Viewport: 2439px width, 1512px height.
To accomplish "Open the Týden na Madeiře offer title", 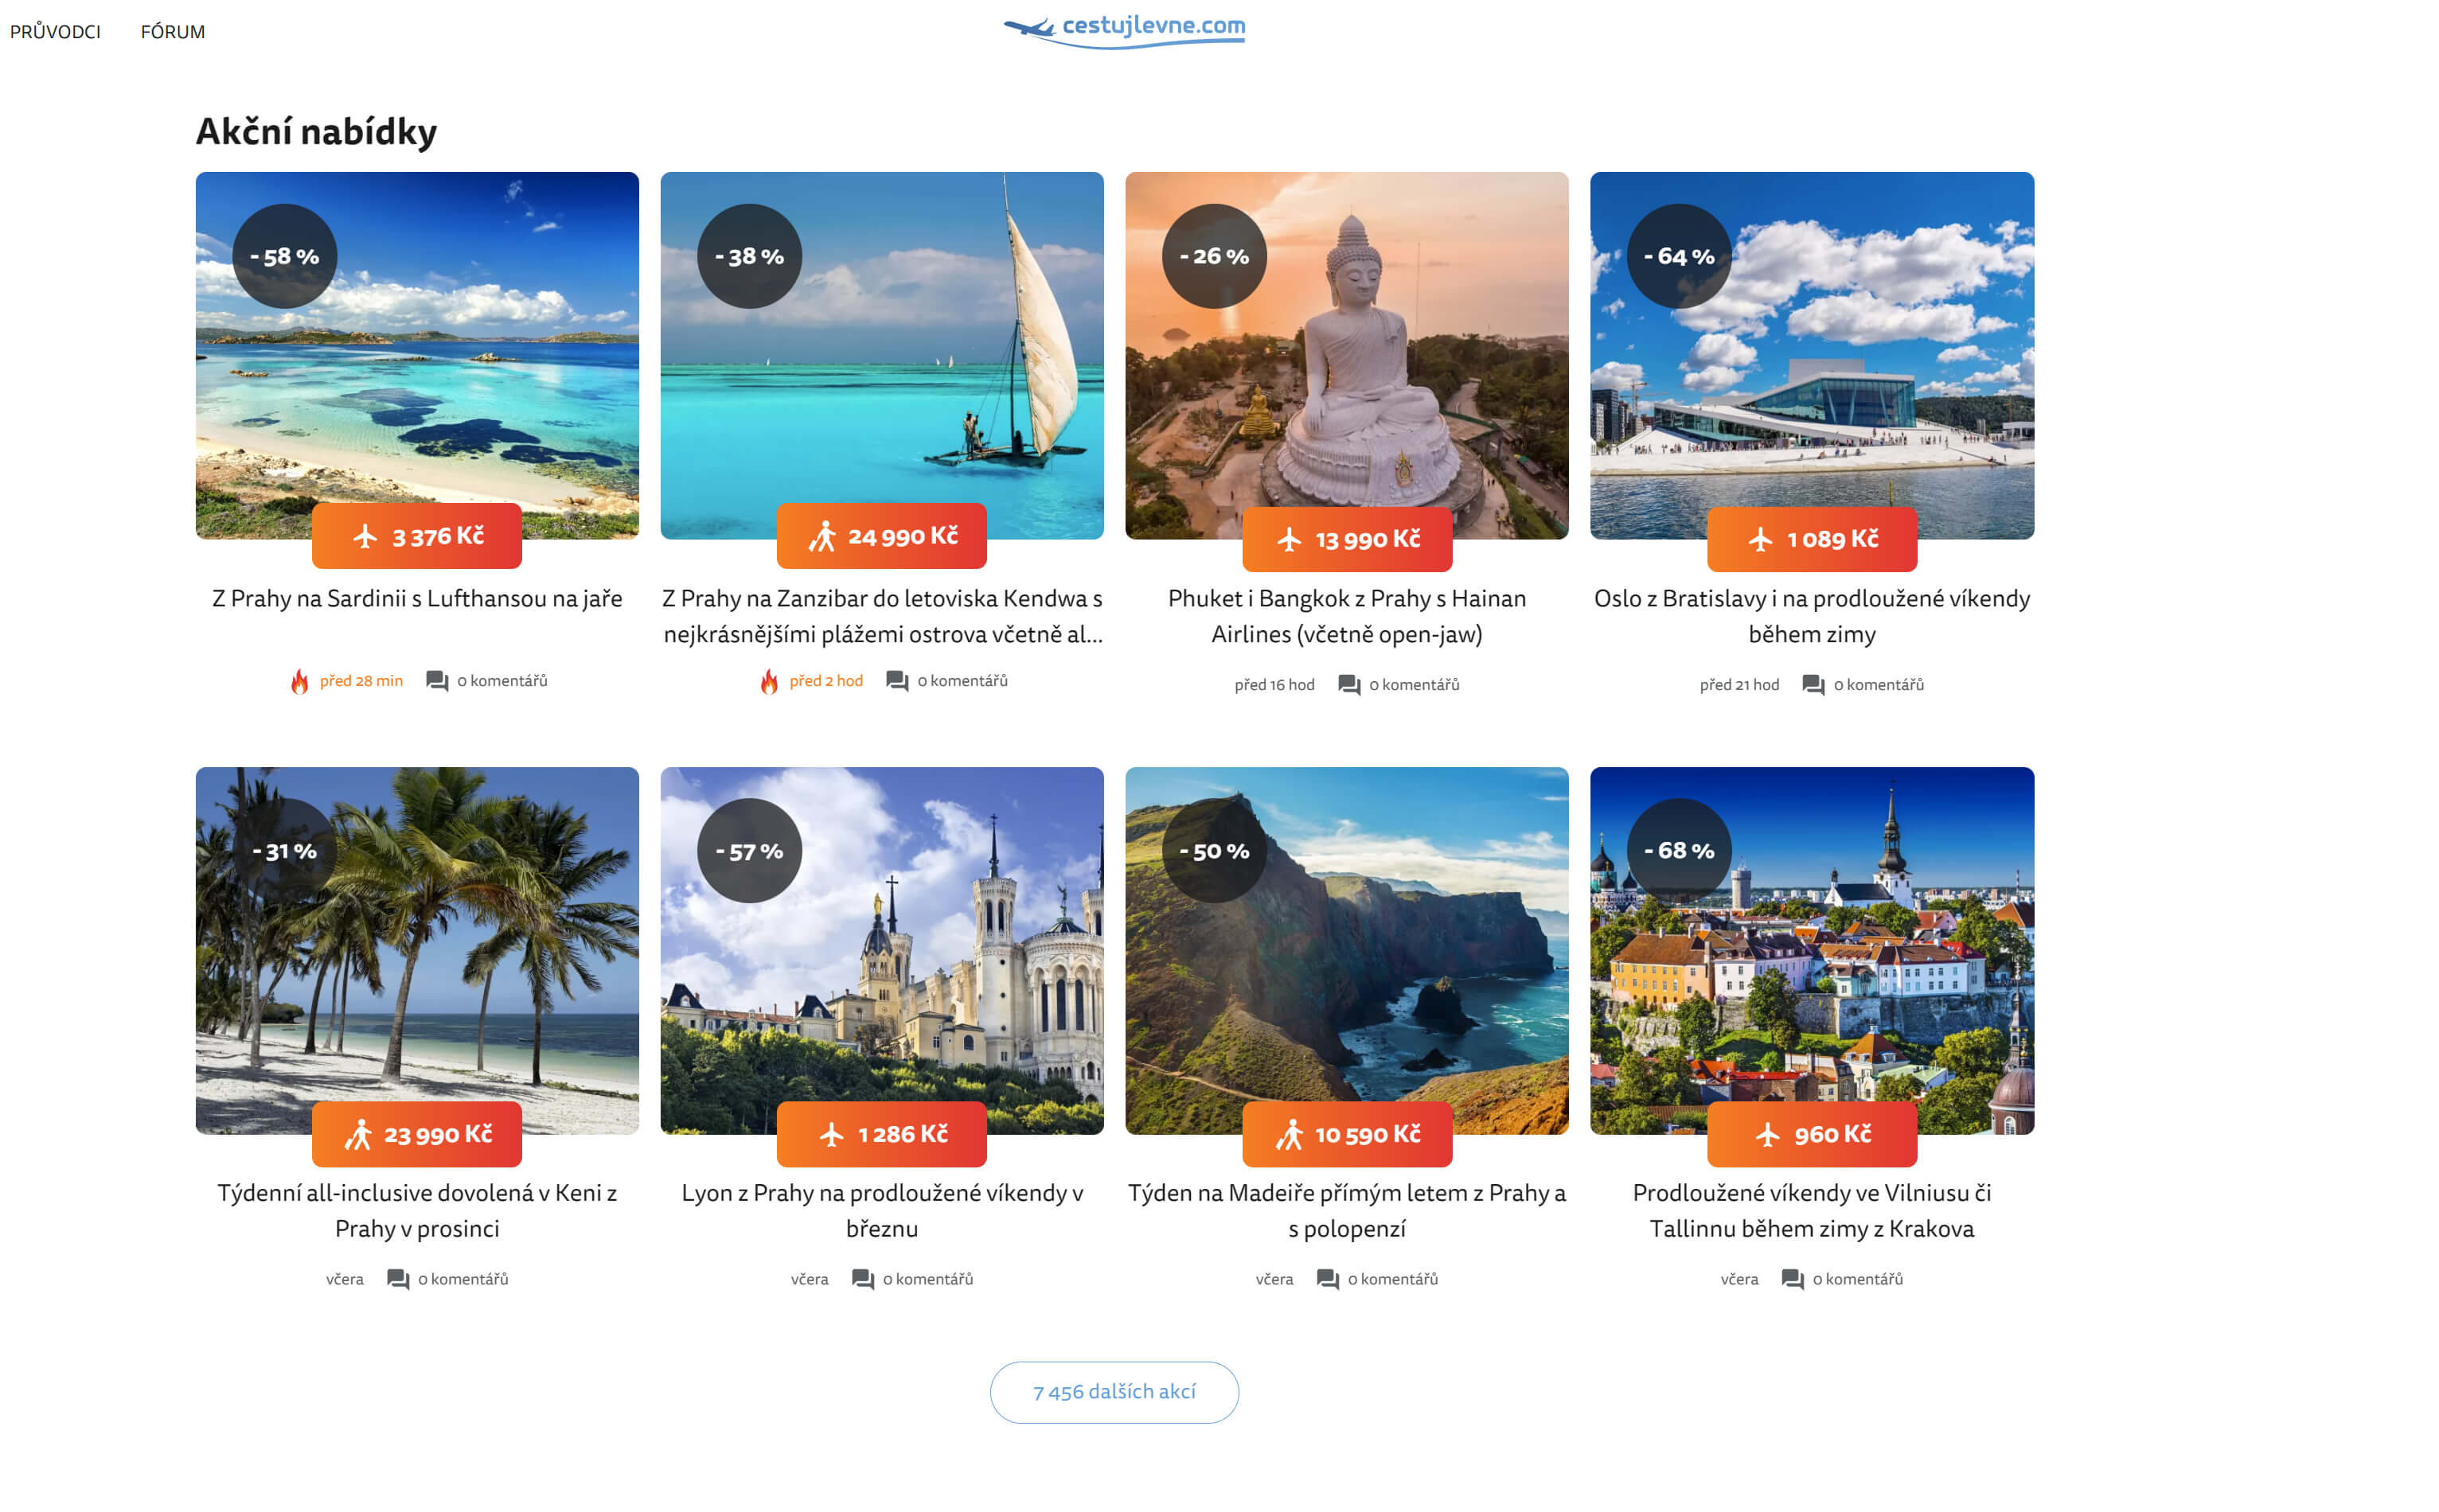I will [1346, 1210].
